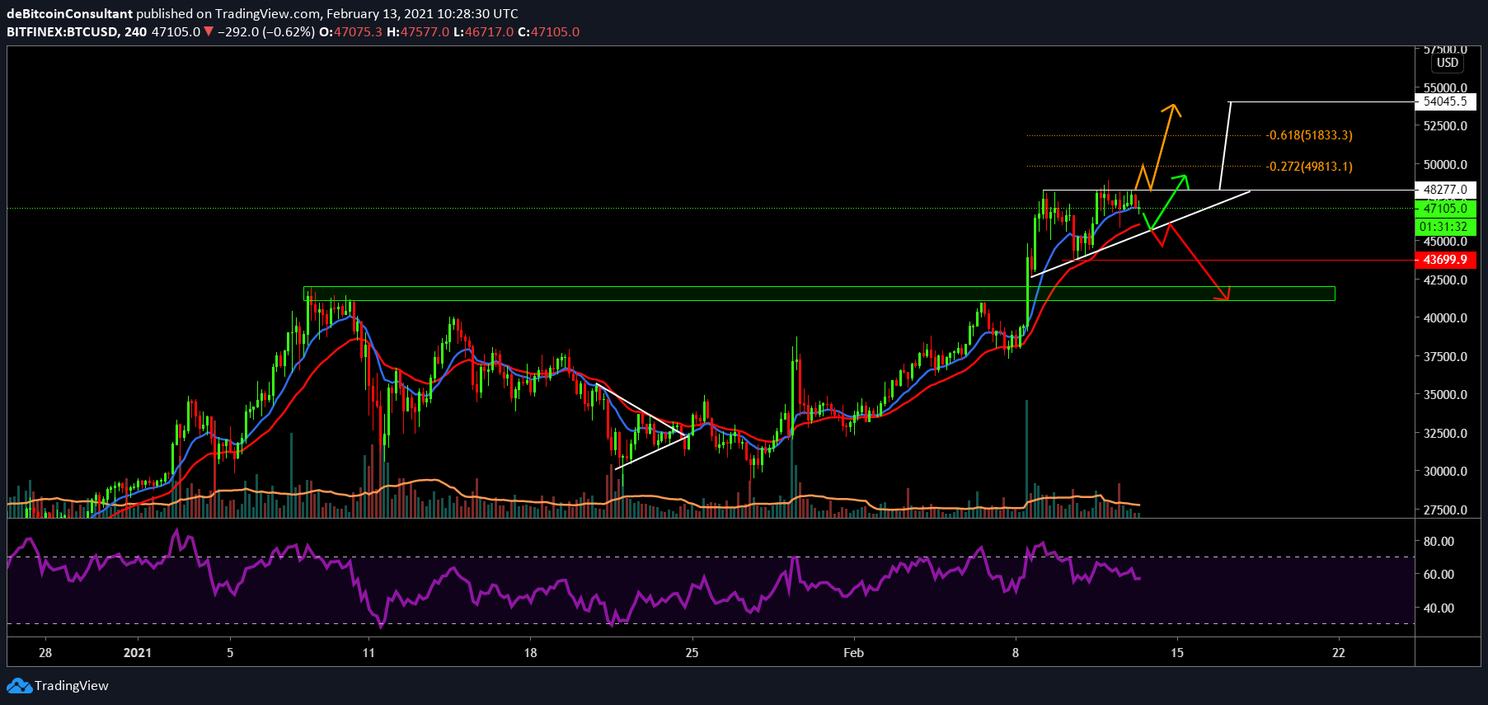This screenshot has height=705, width=1488.
Task: Click the 15 date on time axis
Action: pos(1177,652)
